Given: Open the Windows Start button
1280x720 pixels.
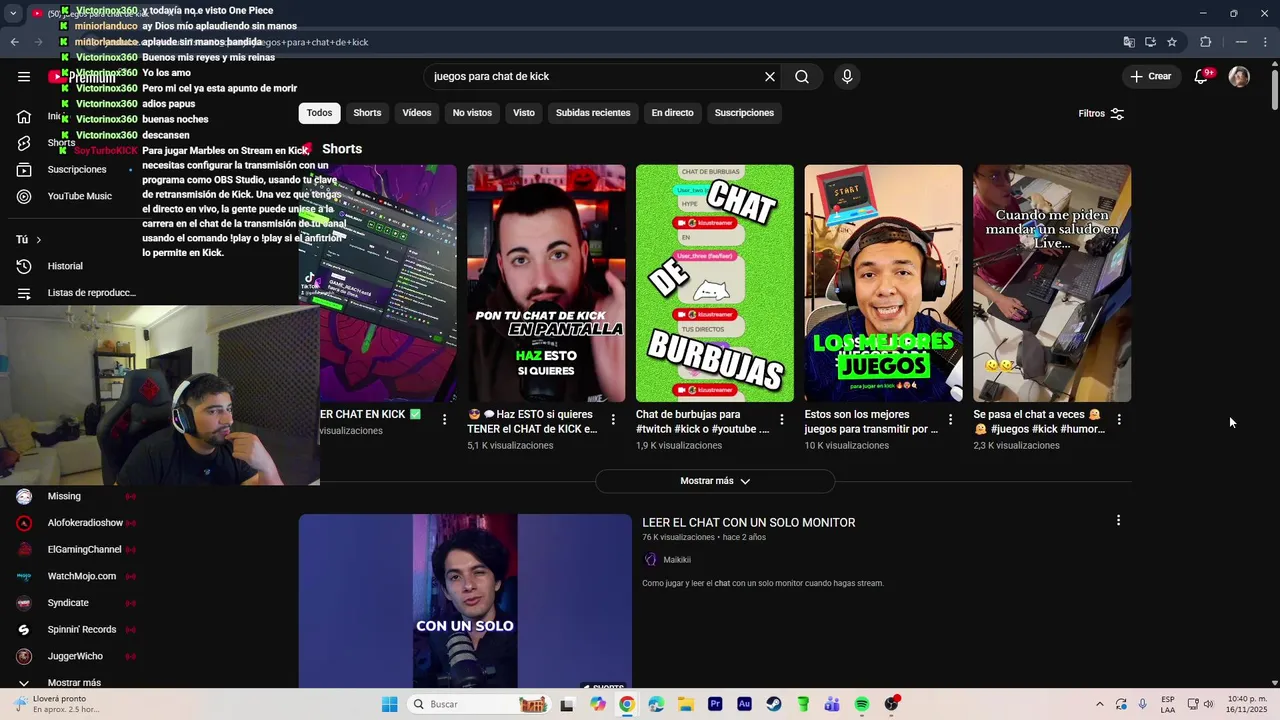Looking at the screenshot, I should click(389, 704).
